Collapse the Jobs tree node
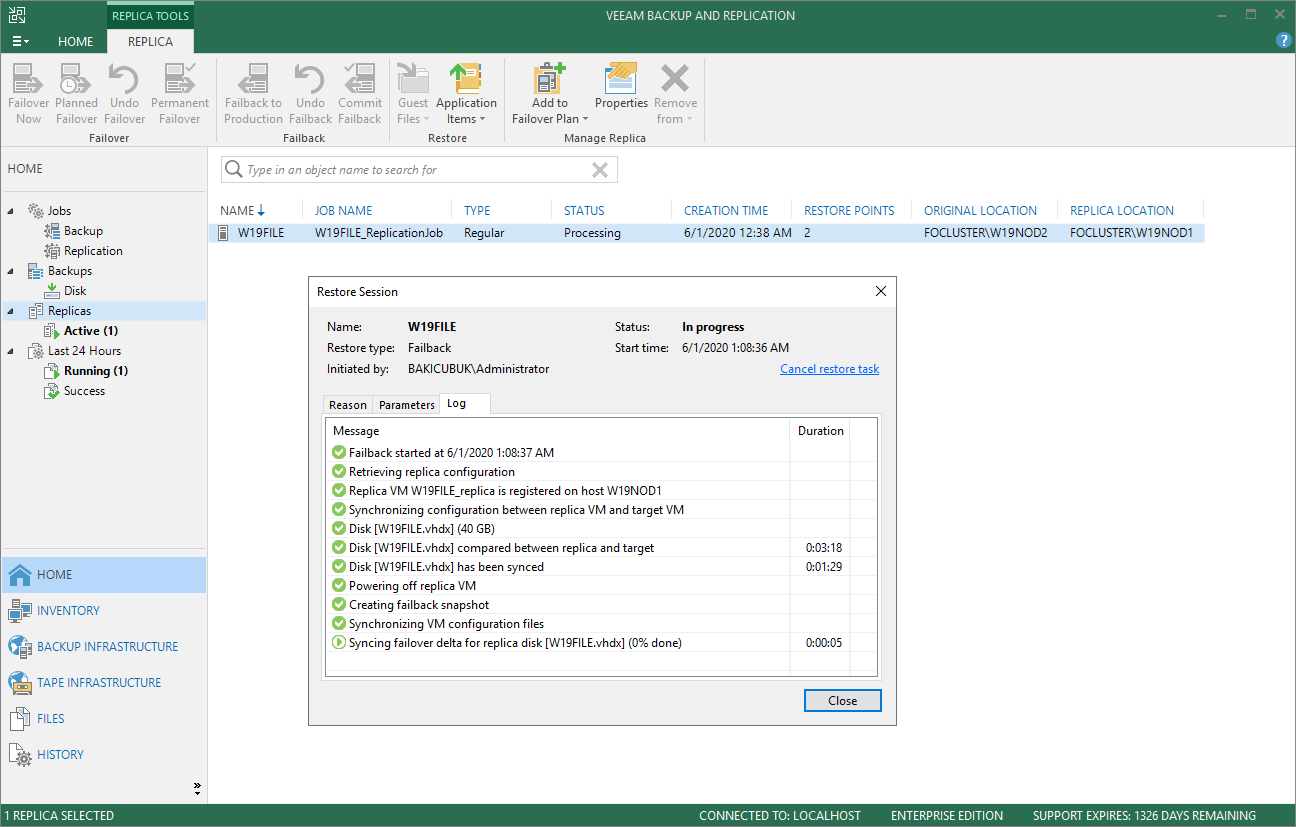1296x827 pixels. click(x=12, y=211)
